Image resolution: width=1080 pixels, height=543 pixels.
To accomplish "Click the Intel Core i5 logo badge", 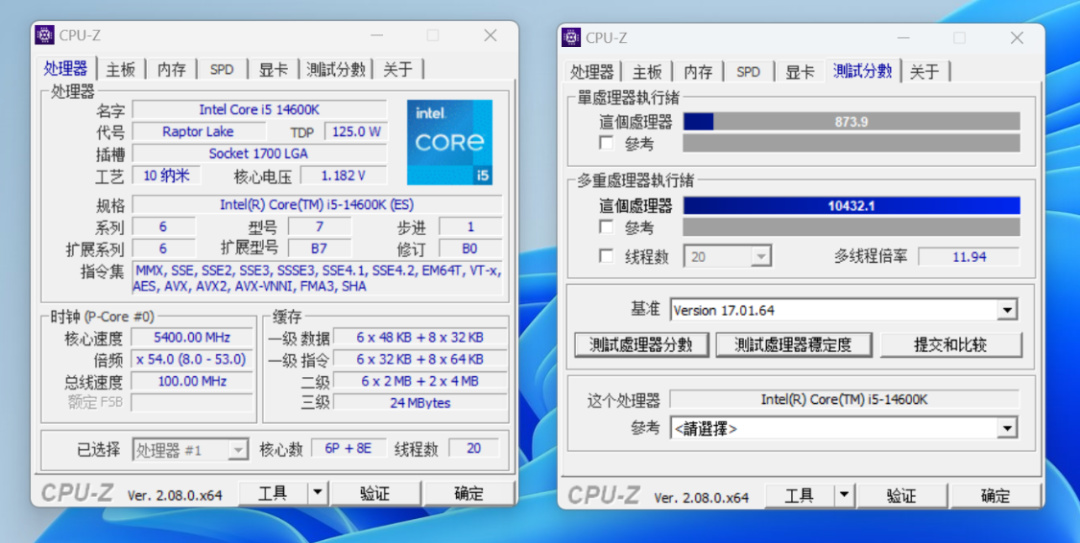I will (450, 142).
